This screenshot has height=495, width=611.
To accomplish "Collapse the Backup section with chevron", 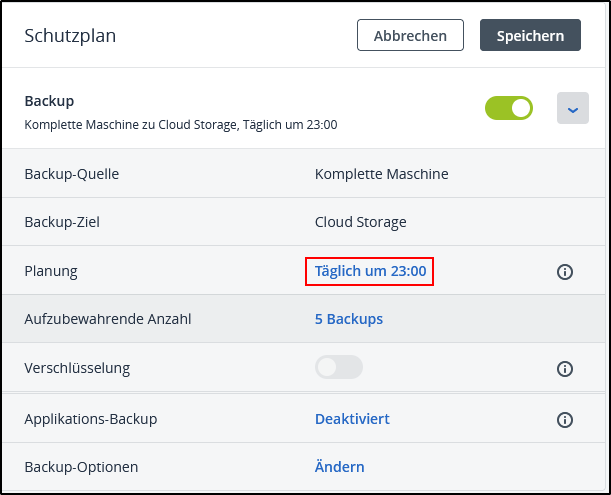I will pyautogui.click(x=573, y=108).
